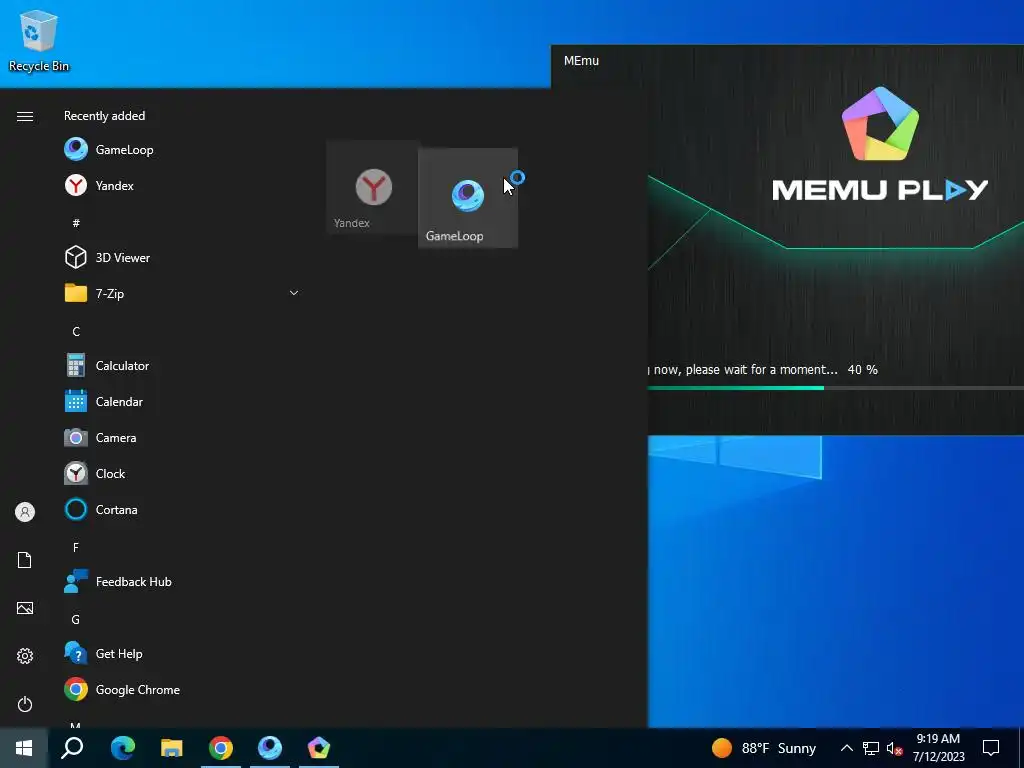Expand the 7-Zip folder chevron
1024x768 pixels.
294,293
